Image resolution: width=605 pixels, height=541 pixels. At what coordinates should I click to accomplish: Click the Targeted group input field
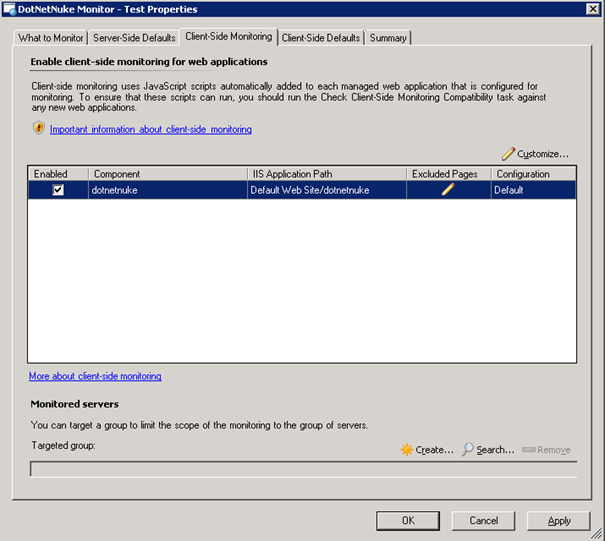point(303,470)
